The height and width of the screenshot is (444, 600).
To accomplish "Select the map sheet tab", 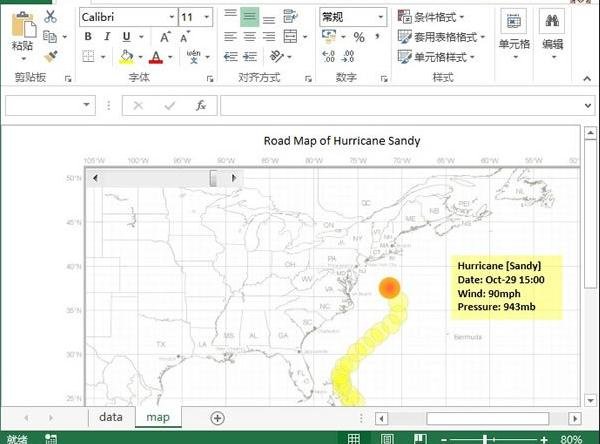I will [158, 417].
